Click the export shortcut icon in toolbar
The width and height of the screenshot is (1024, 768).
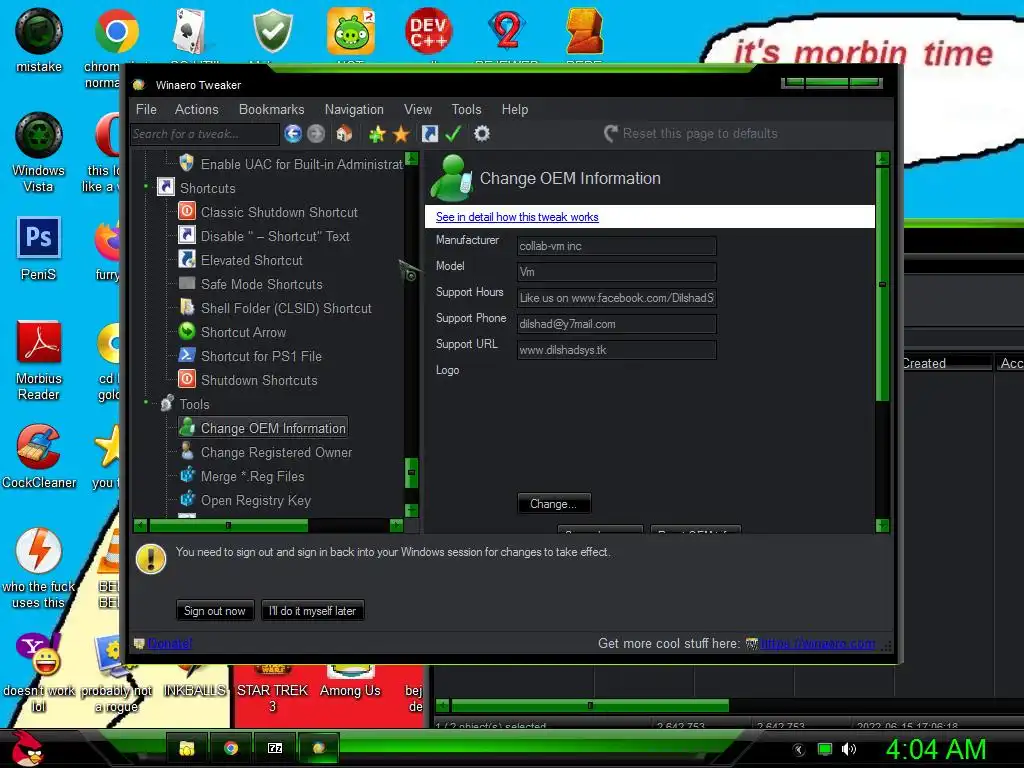pos(430,134)
